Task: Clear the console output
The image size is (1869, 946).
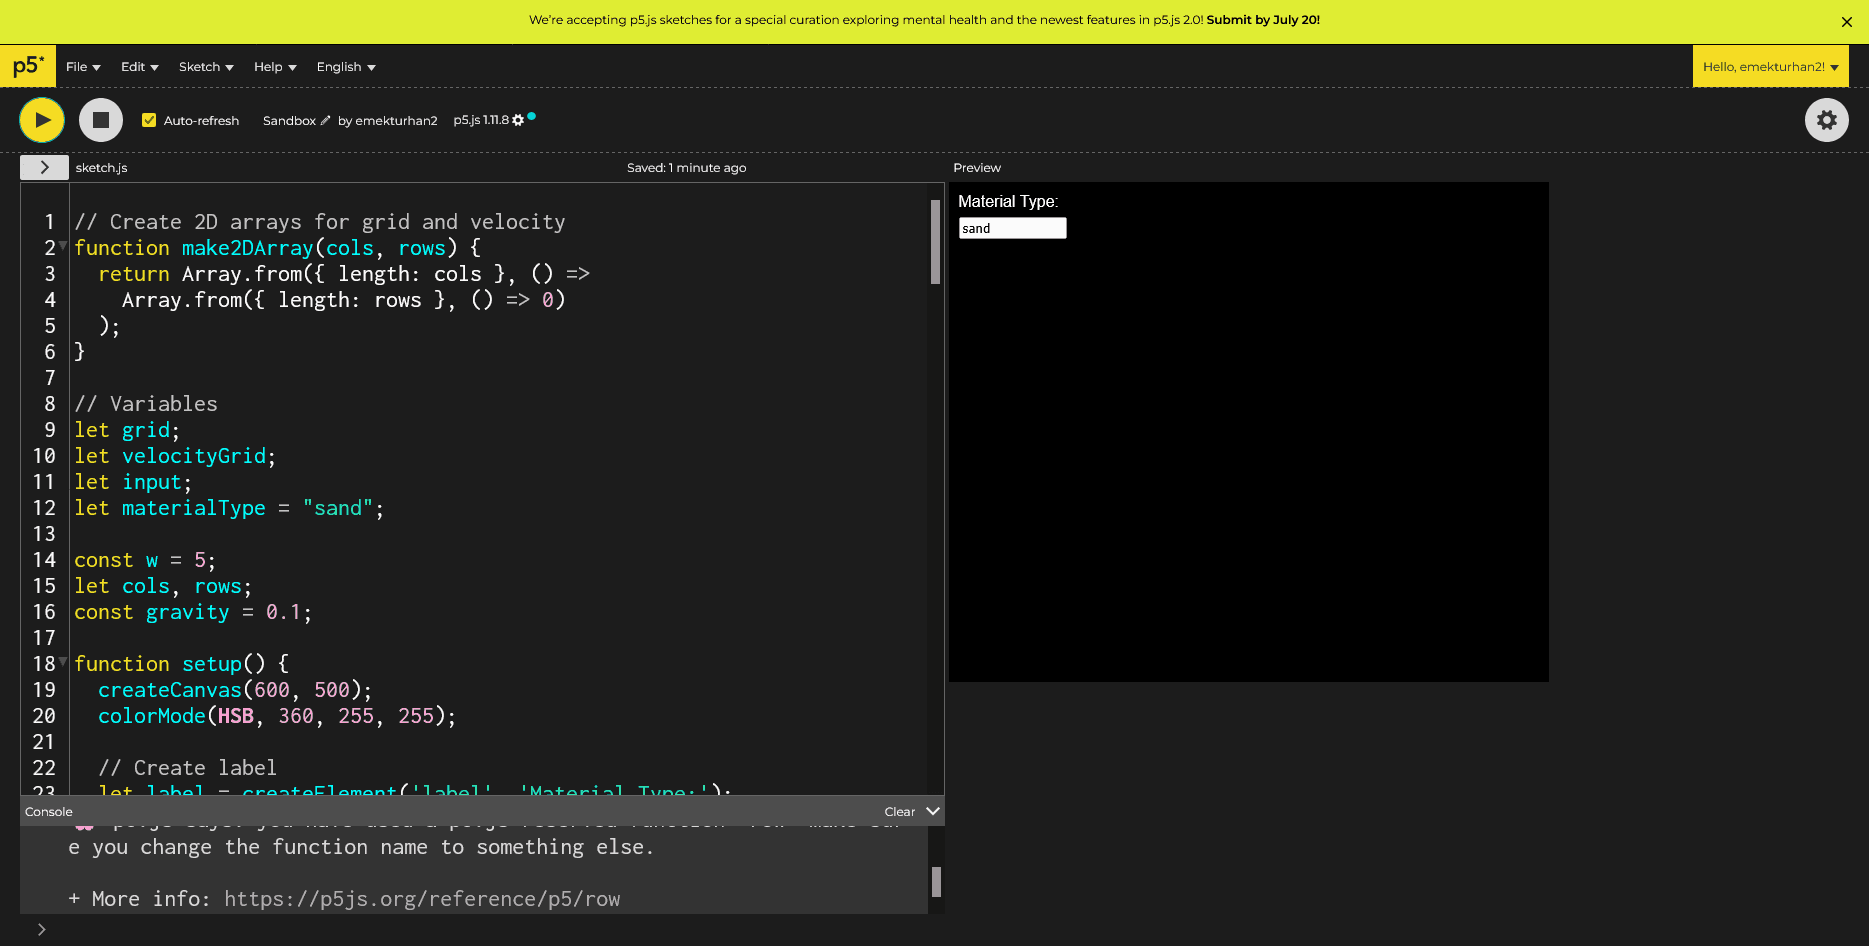Action: click(899, 811)
